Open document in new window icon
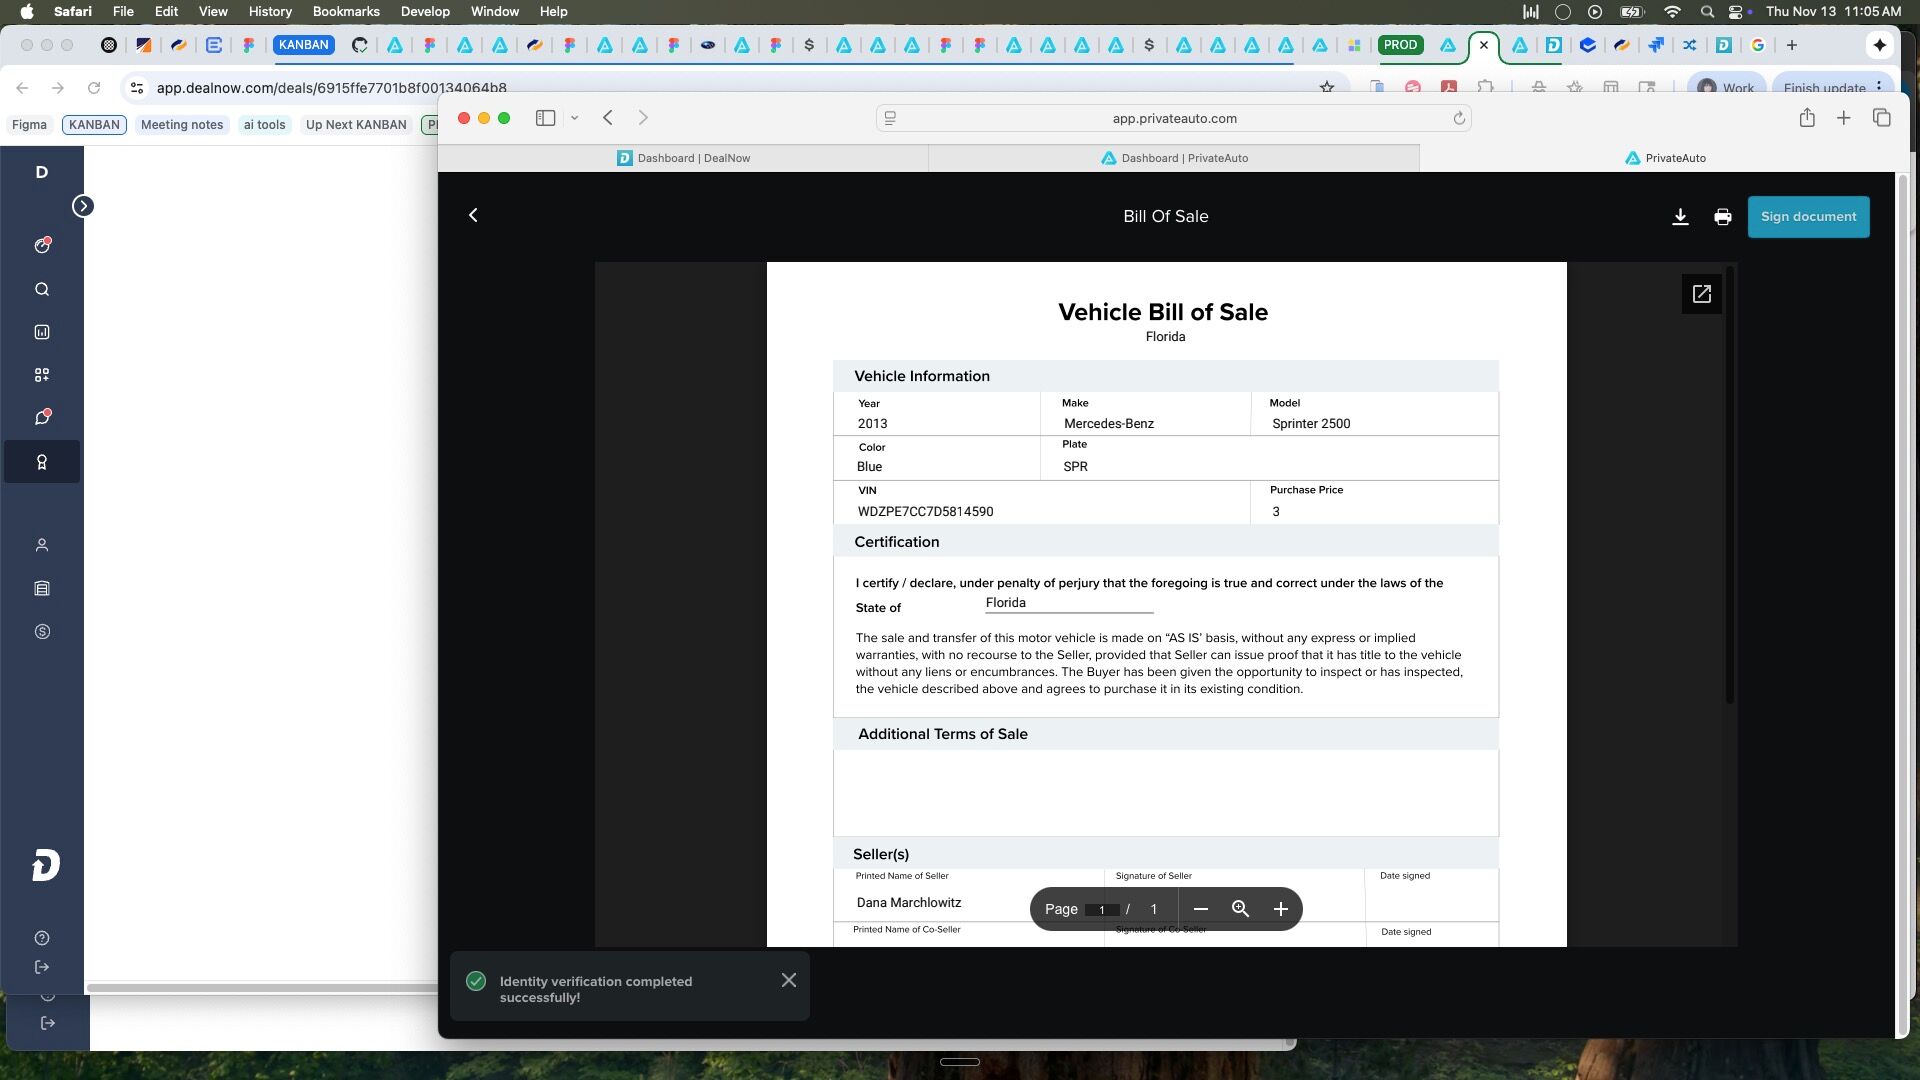The image size is (1920, 1080). (x=1701, y=294)
